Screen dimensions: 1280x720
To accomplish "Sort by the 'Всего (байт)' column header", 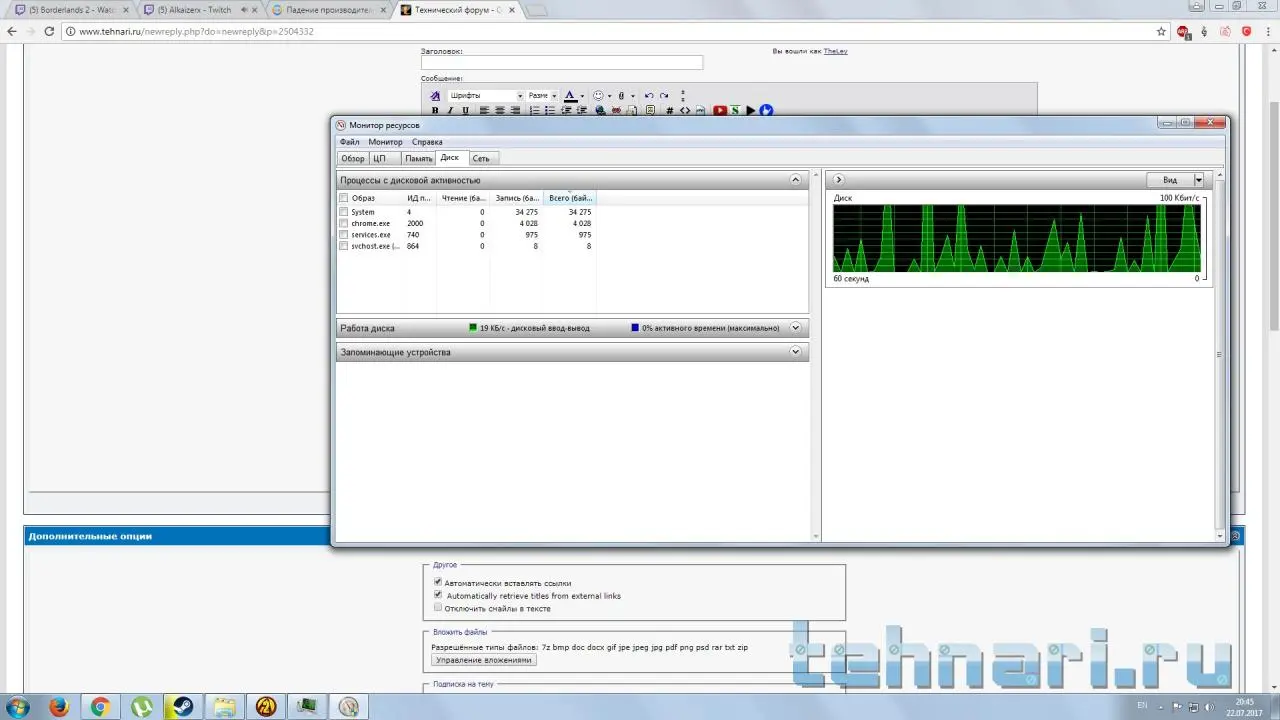I will click(x=570, y=198).
